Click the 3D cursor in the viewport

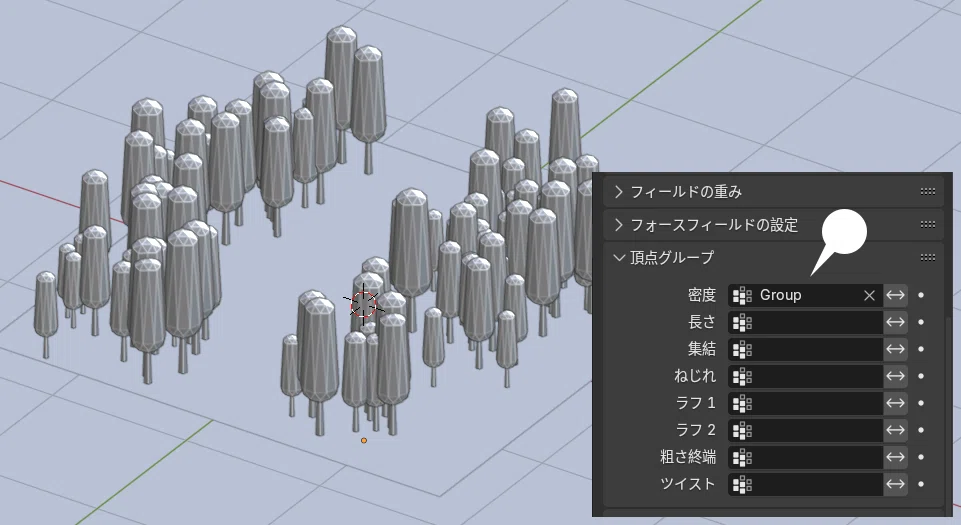click(363, 304)
